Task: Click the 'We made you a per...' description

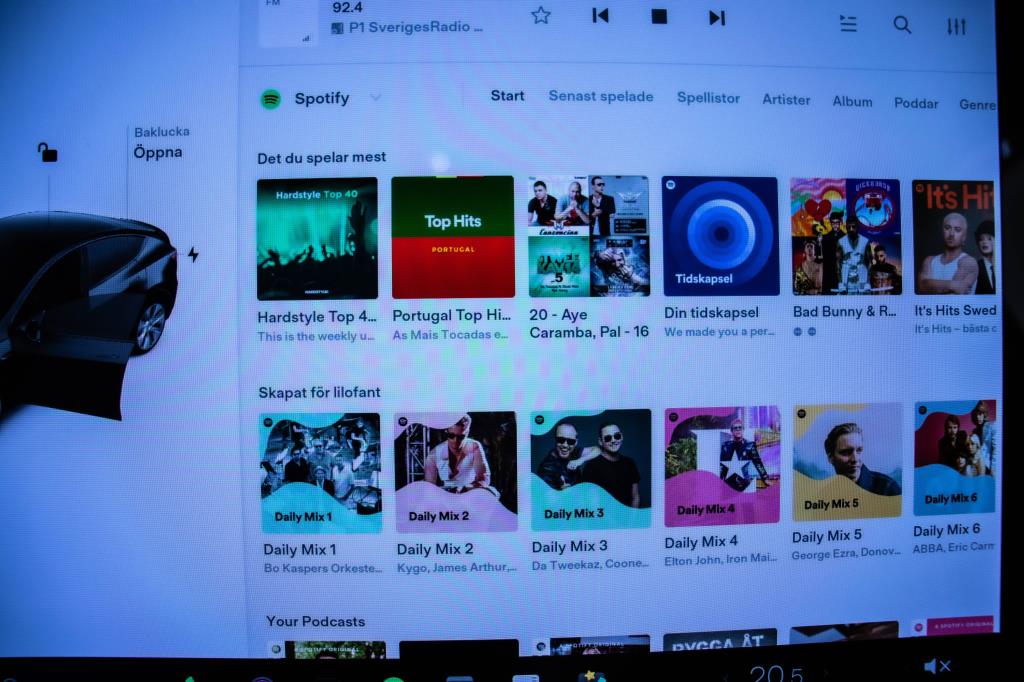Action: [x=719, y=332]
